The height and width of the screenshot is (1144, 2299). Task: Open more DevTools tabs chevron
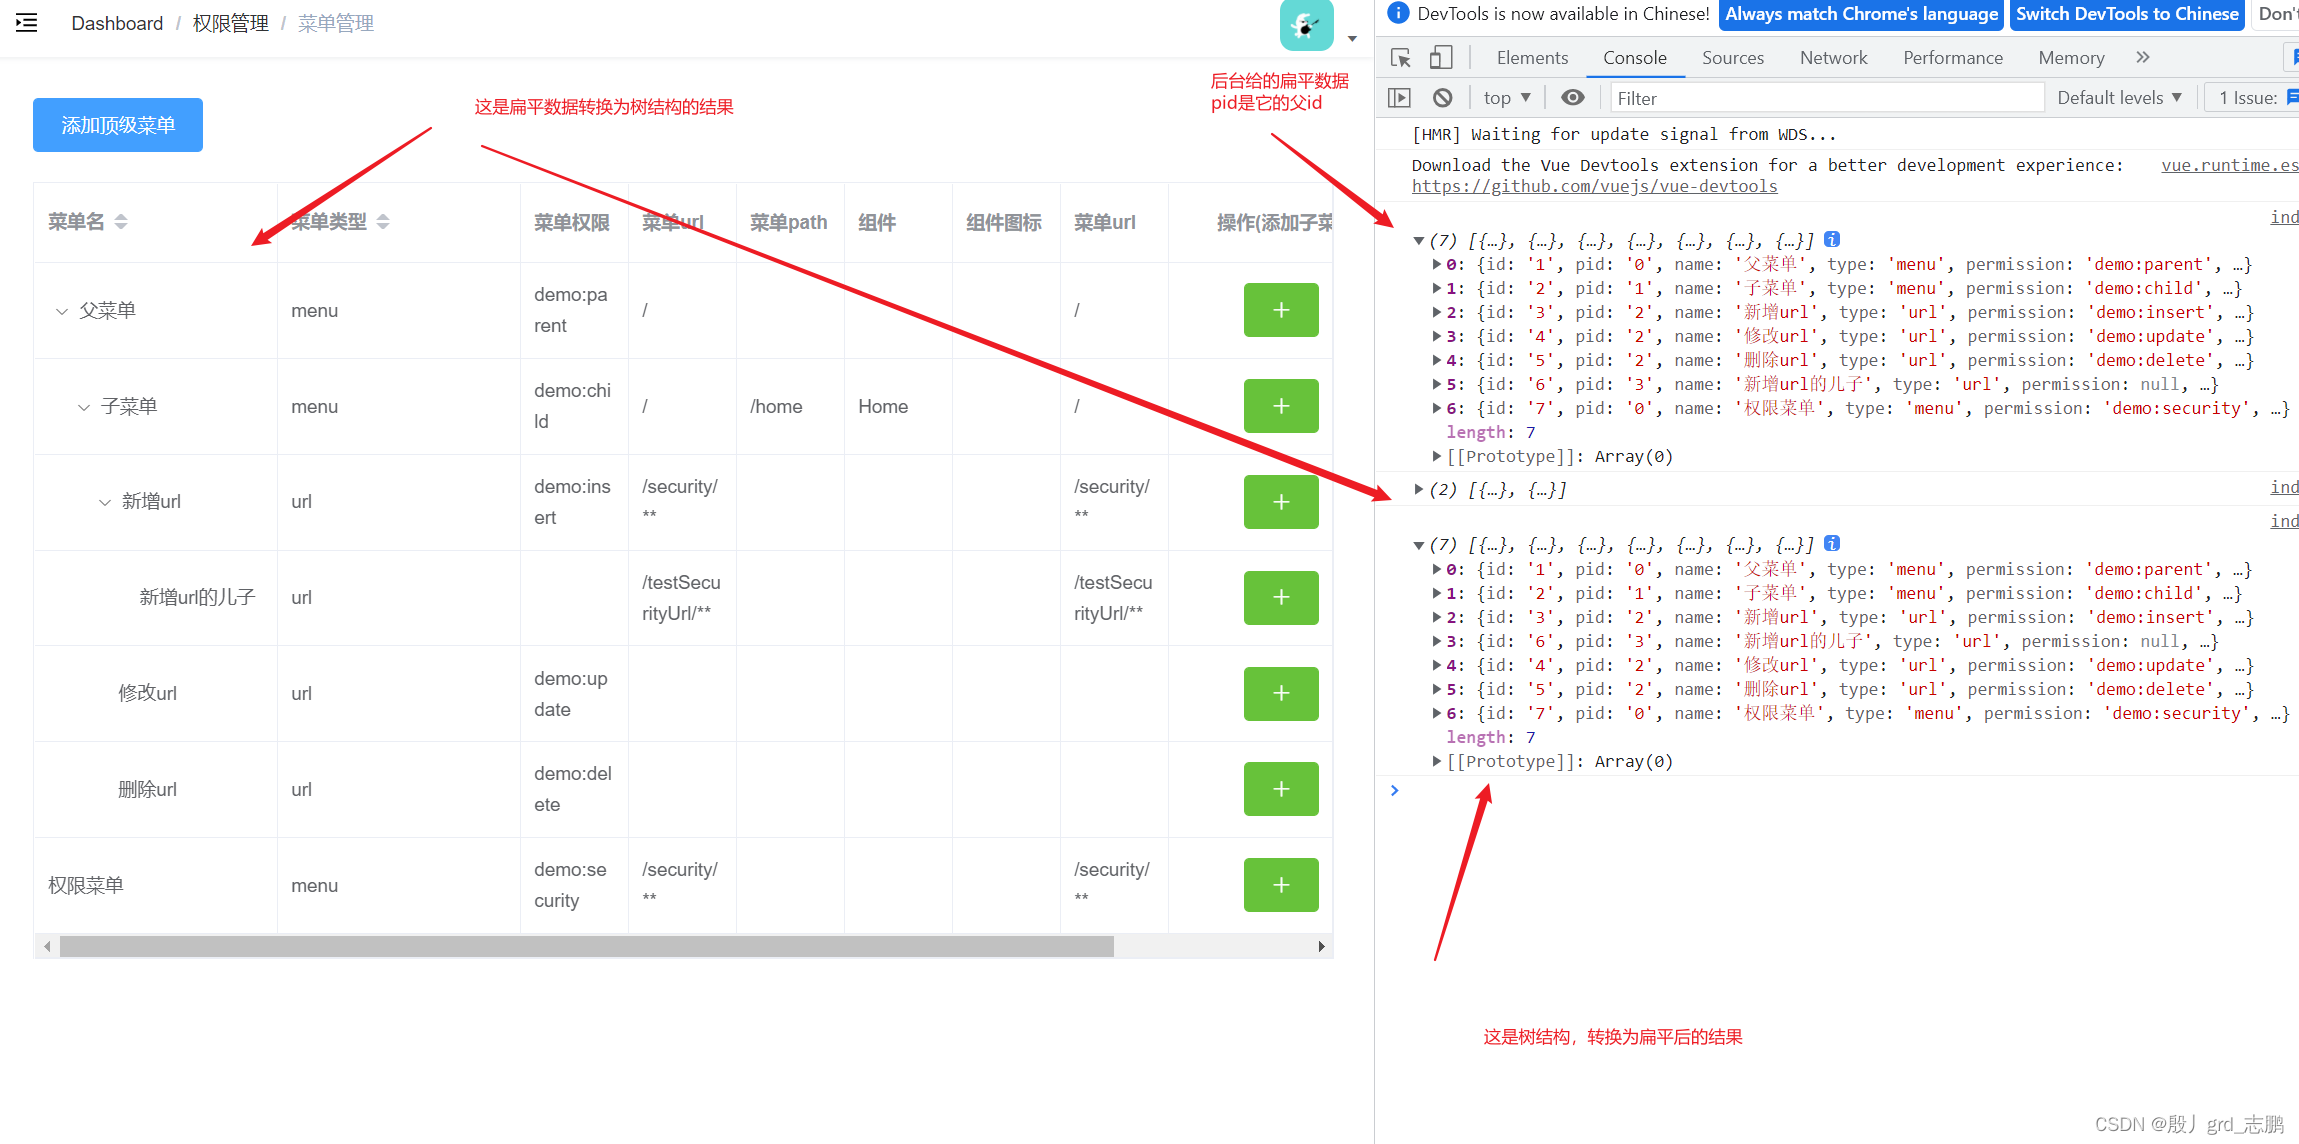tap(2142, 58)
